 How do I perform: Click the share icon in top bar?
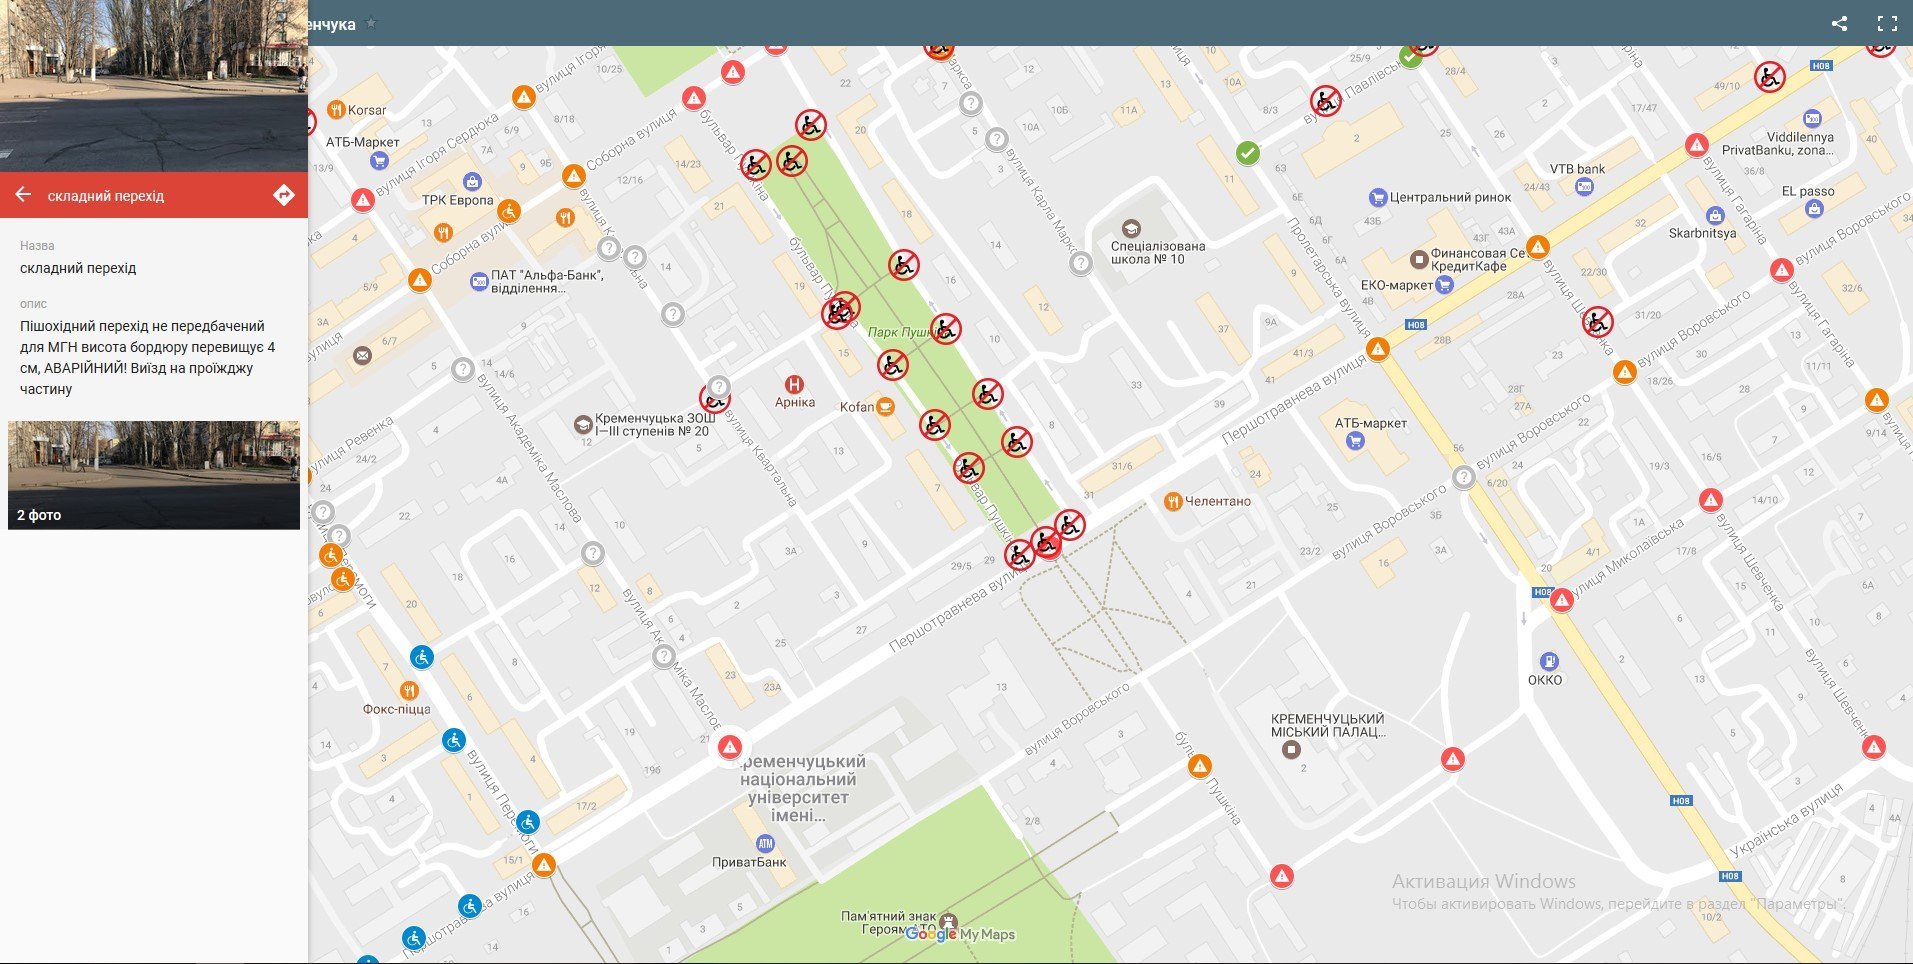tap(1839, 23)
